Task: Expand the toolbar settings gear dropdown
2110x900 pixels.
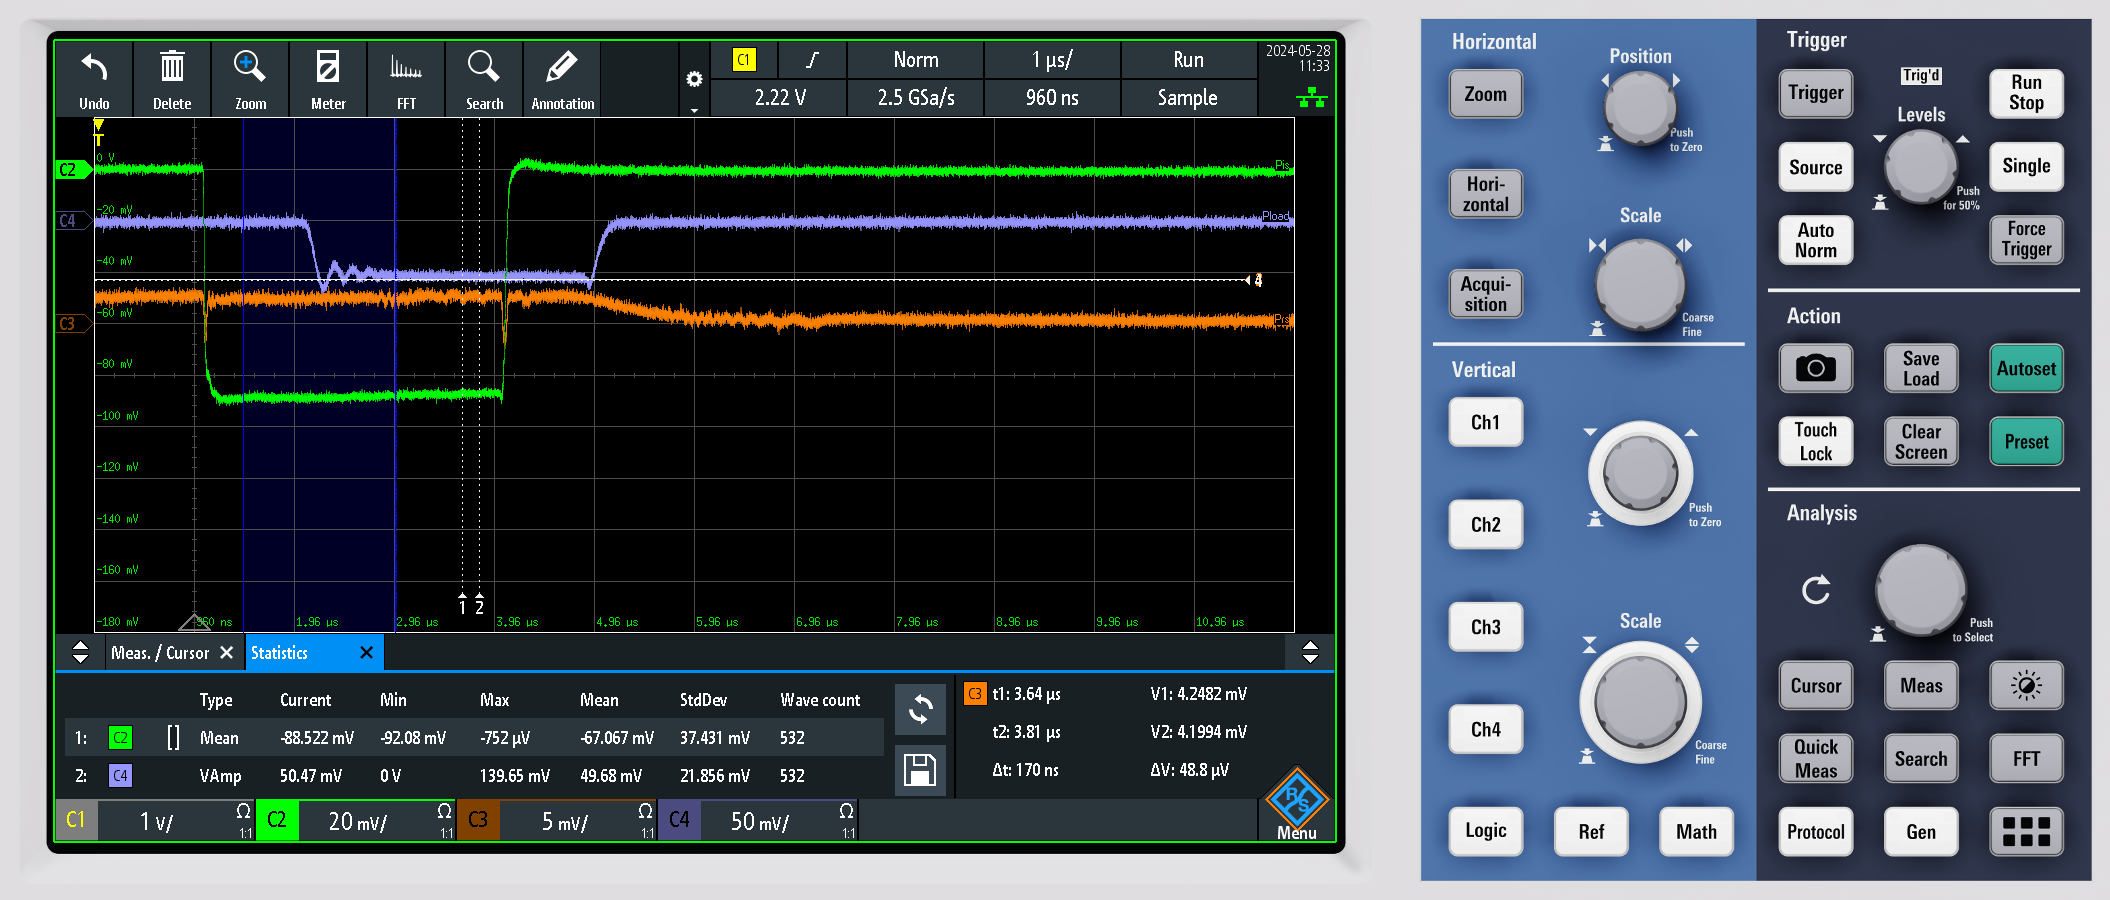Action: 694,80
